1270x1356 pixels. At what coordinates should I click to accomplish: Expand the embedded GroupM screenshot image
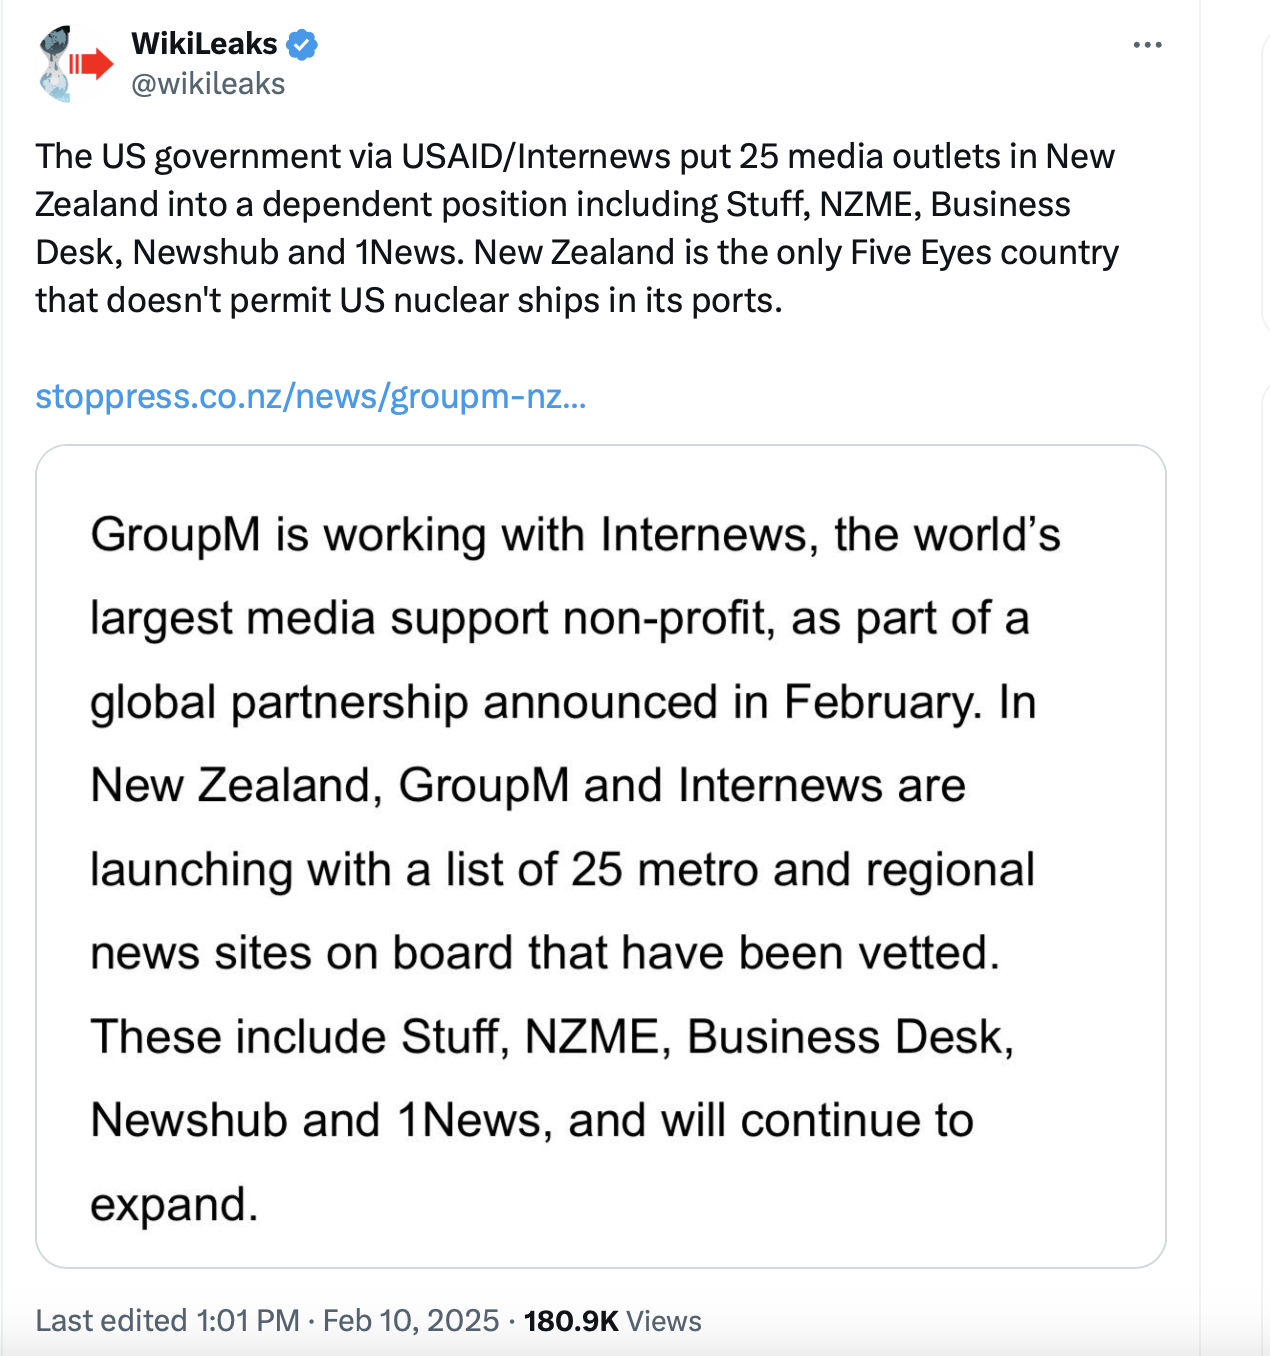pyautogui.click(x=600, y=856)
